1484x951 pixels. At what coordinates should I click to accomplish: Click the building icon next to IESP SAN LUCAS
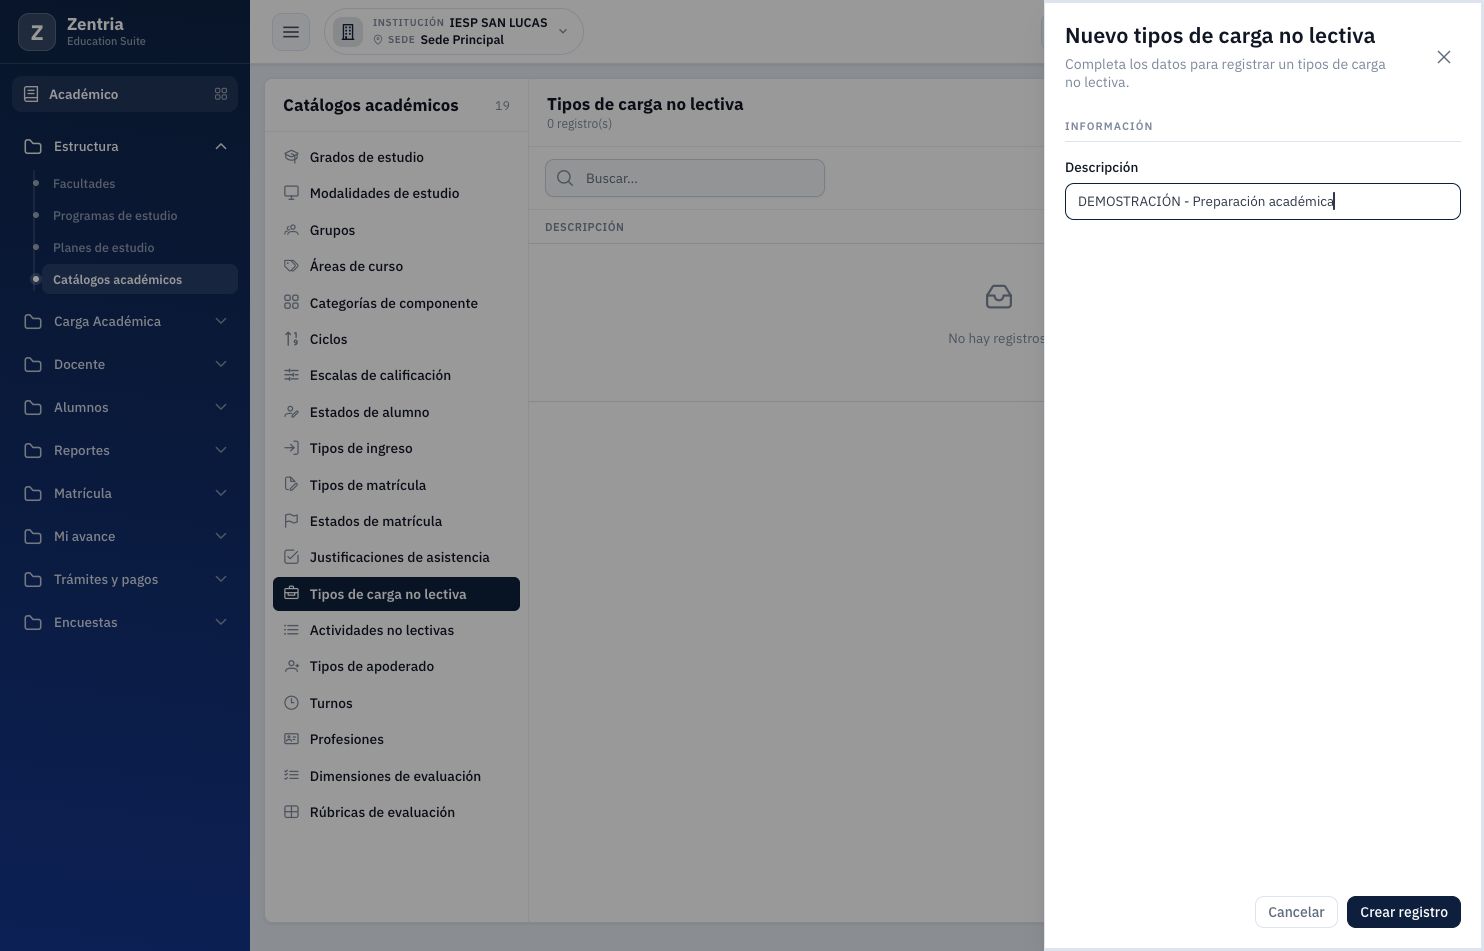[x=348, y=32]
